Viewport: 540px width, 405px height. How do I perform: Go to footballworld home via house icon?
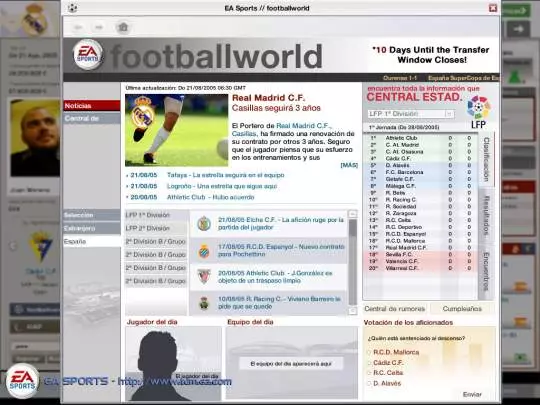point(123,27)
